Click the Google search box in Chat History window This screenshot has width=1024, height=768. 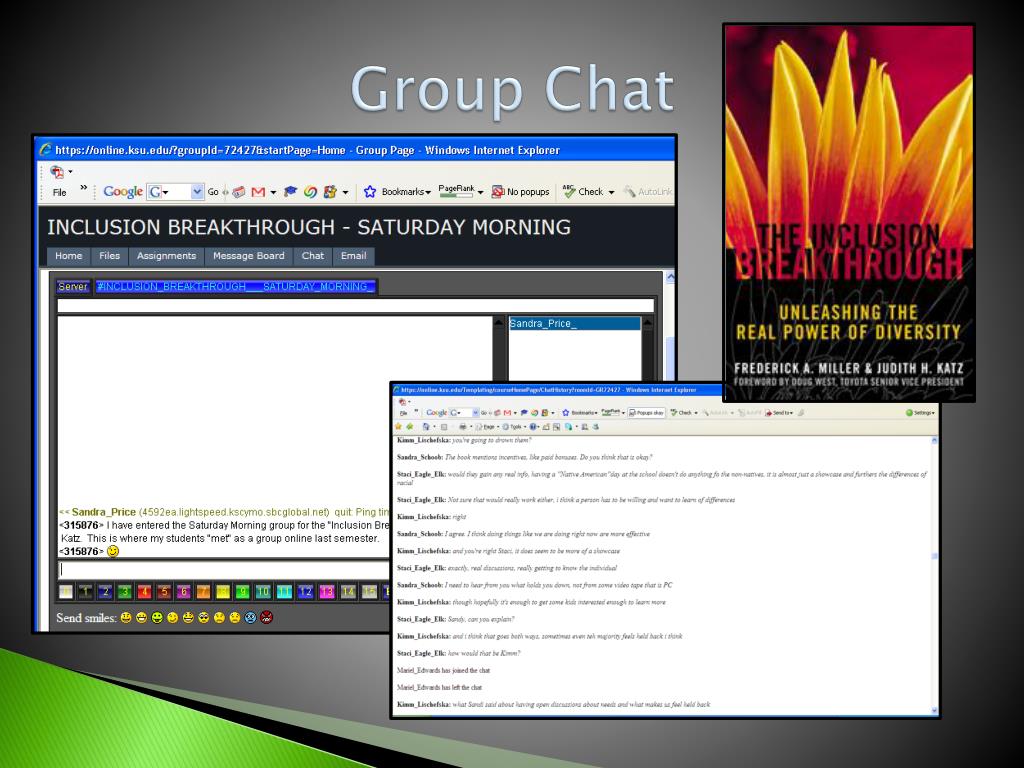pos(464,413)
